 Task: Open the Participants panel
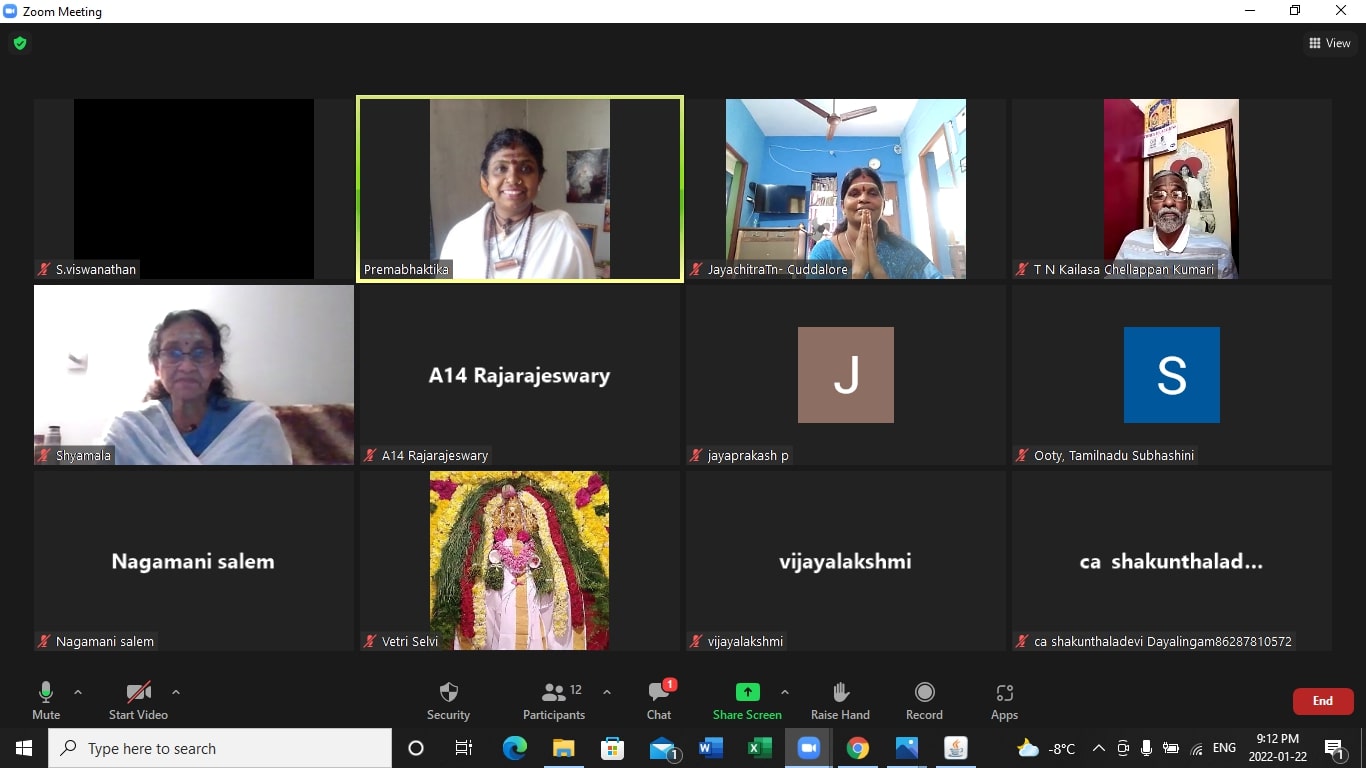click(554, 700)
